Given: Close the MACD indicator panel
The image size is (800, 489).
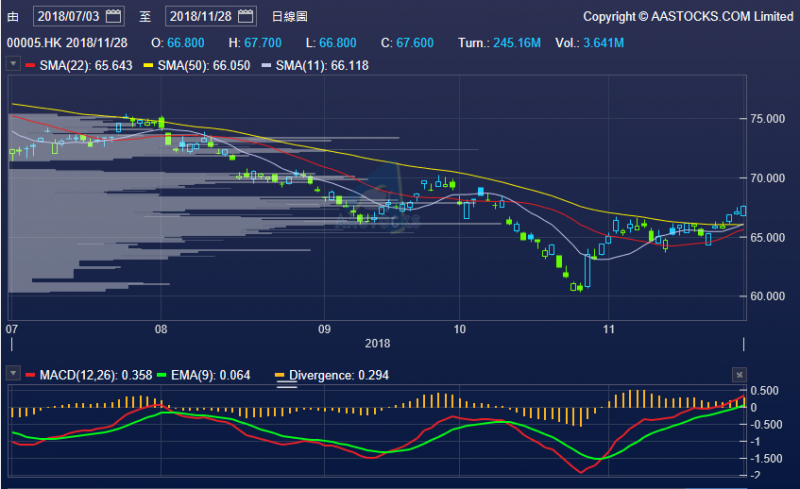Looking at the screenshot, I should click(x=739, y=374).
